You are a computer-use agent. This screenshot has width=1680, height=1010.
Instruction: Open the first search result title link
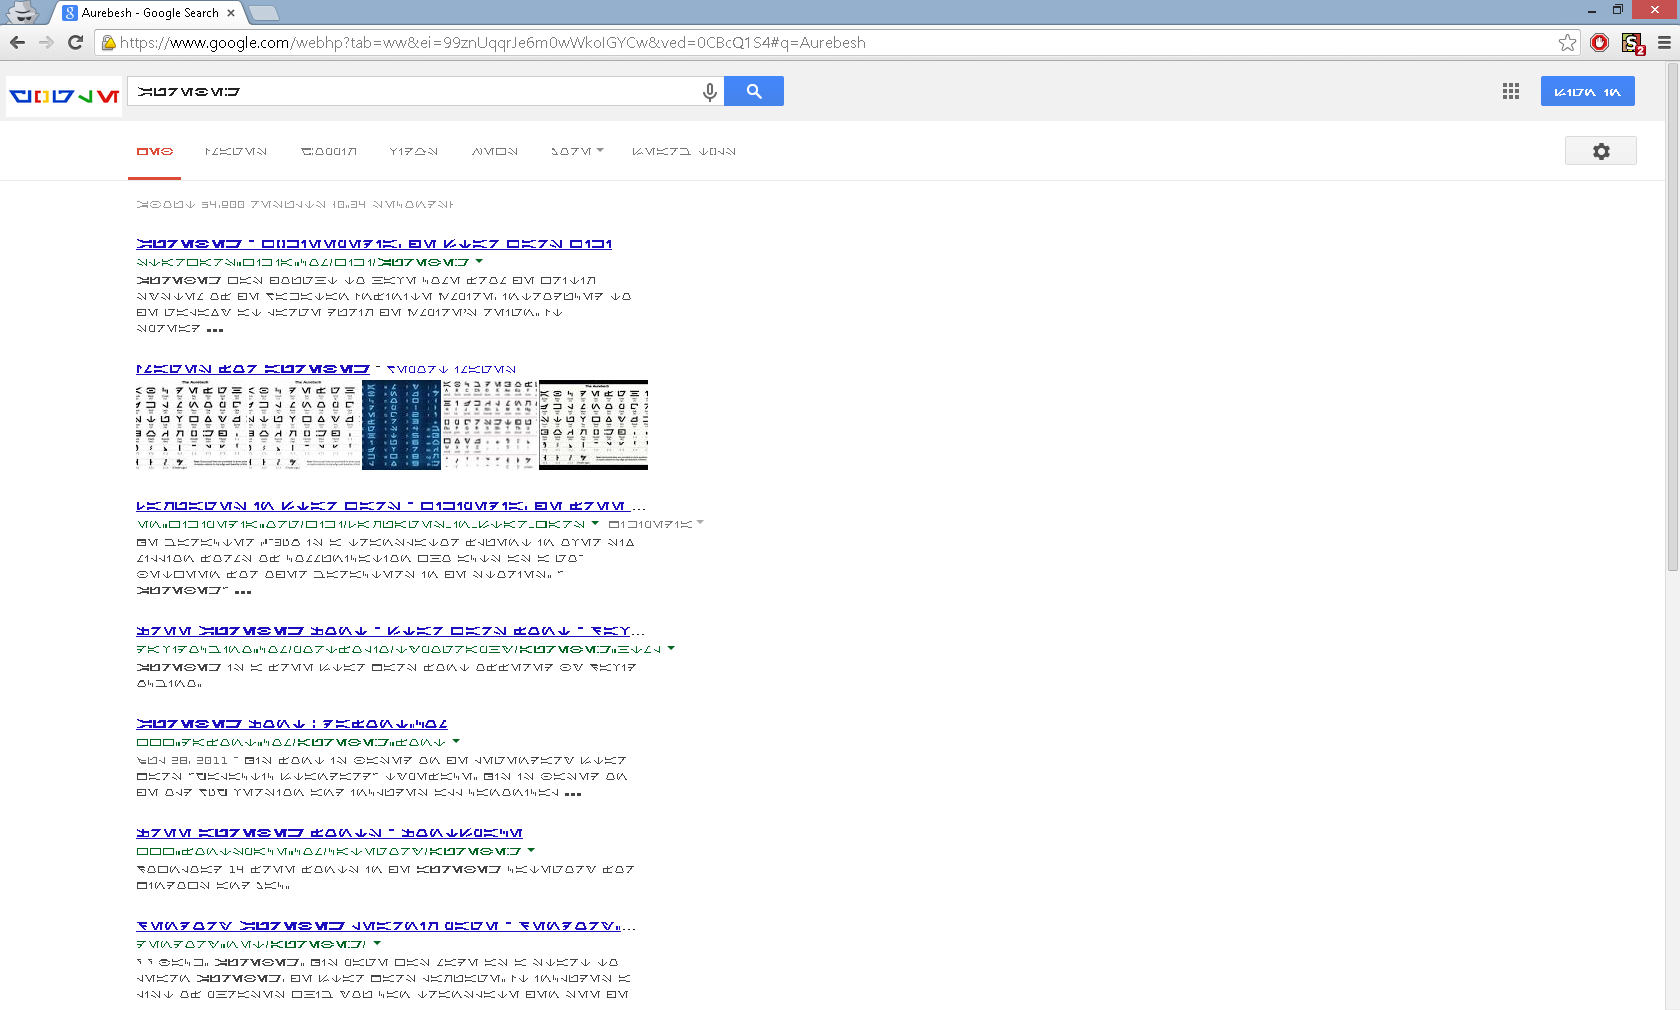(374, 244)
